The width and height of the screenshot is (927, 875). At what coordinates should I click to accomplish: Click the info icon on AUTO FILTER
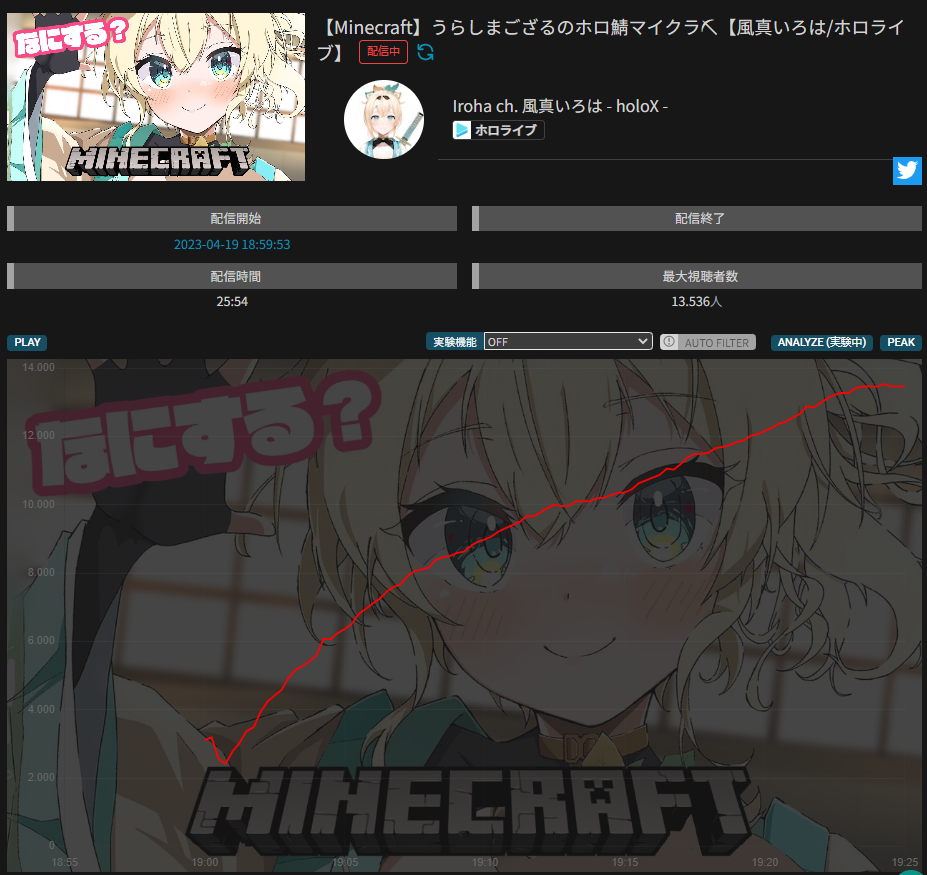tap(669, 342)
